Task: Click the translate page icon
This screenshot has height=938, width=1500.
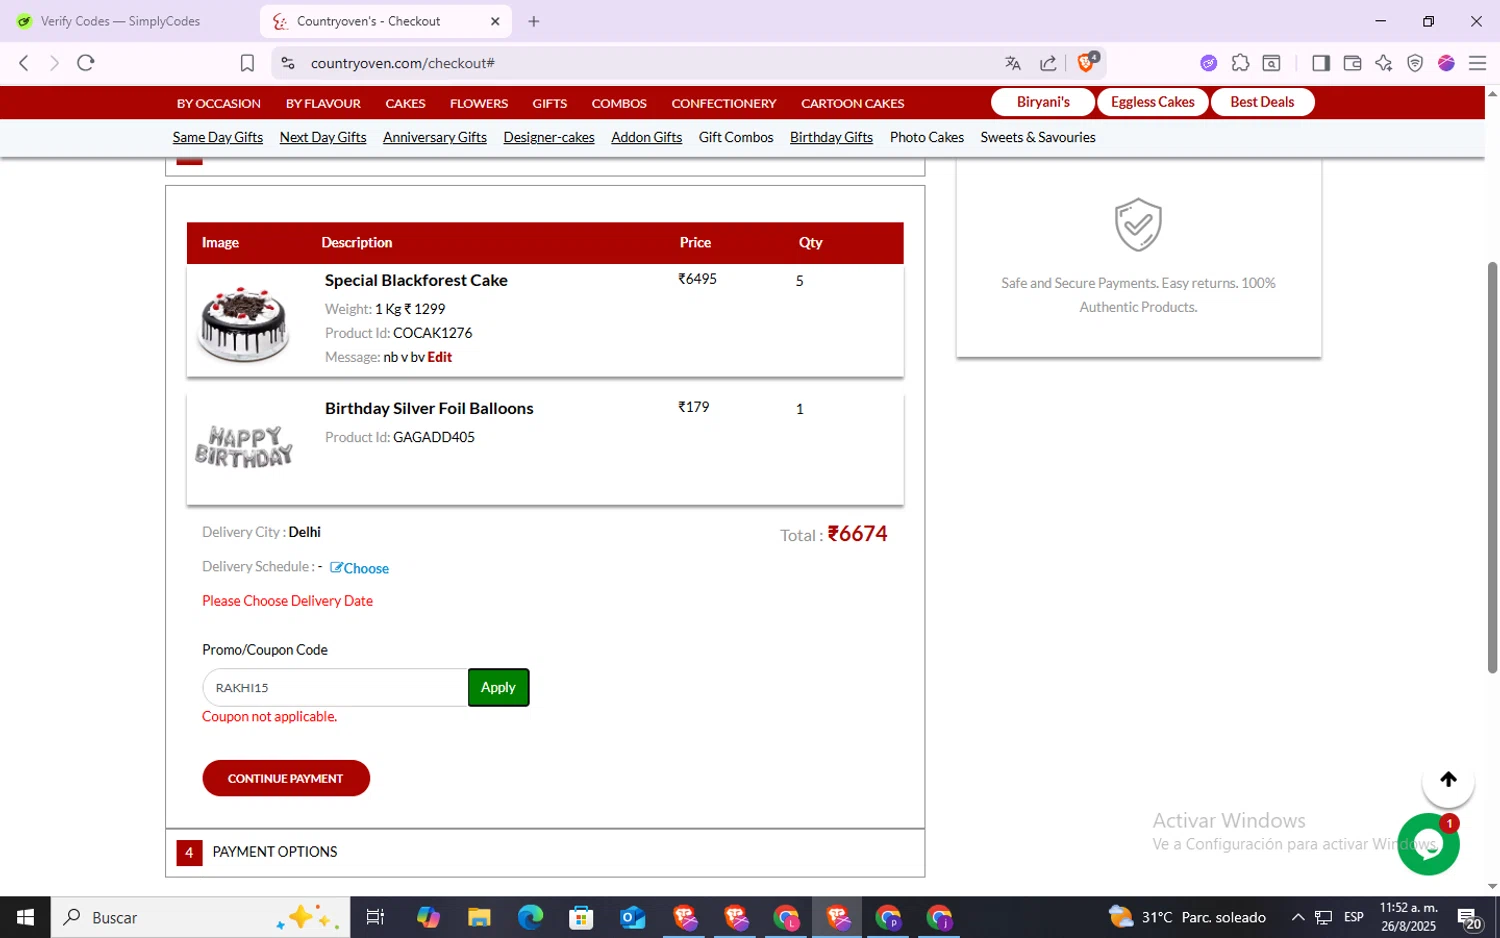Action: click(x=1013, y=63)
